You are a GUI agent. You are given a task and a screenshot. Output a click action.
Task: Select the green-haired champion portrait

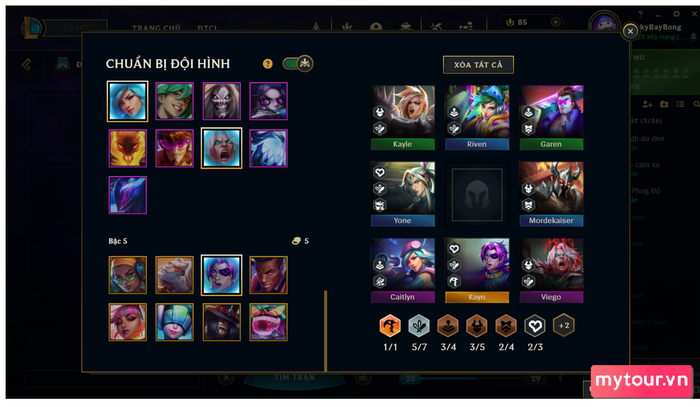175,101
